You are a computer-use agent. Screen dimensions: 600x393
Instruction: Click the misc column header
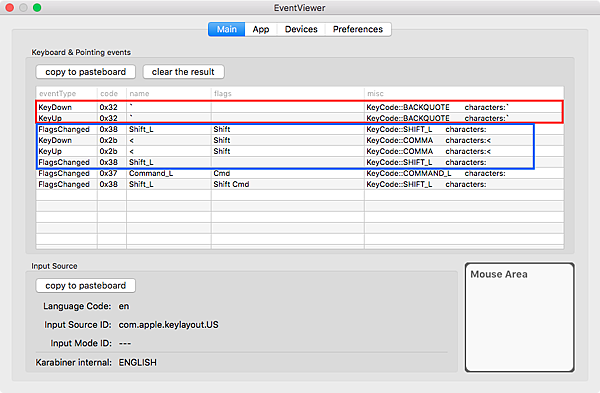[464, 93]
